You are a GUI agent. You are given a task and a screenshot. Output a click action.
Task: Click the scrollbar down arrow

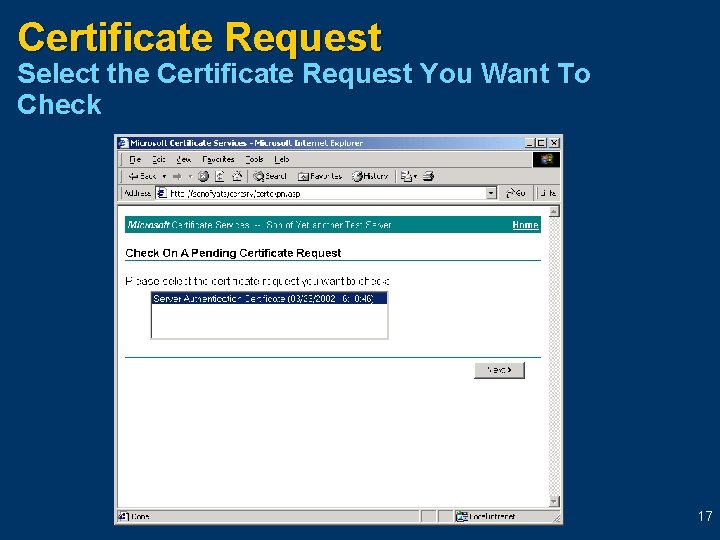point(554,501)
